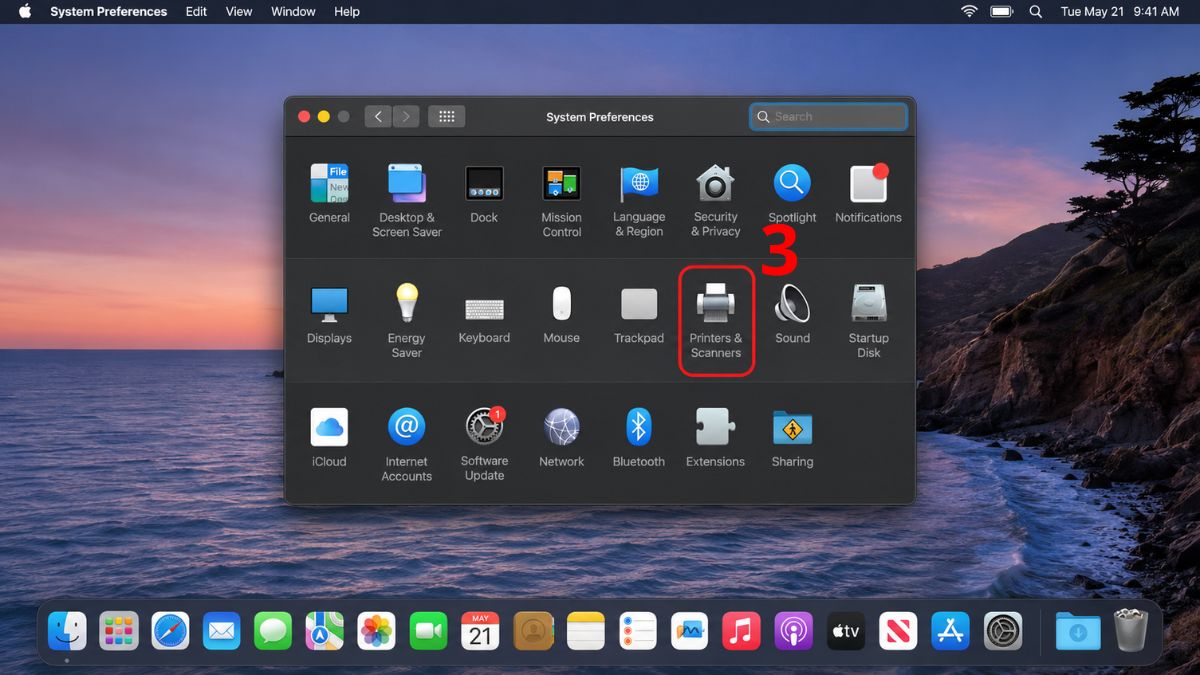
Task: Open Energy Saver preferences
Action: (x=406, y=320)
